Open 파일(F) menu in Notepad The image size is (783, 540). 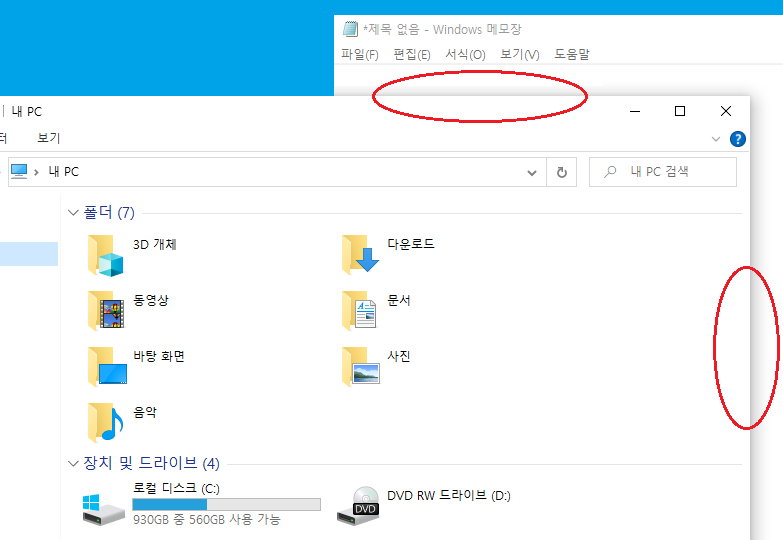[x=360, y=54]
